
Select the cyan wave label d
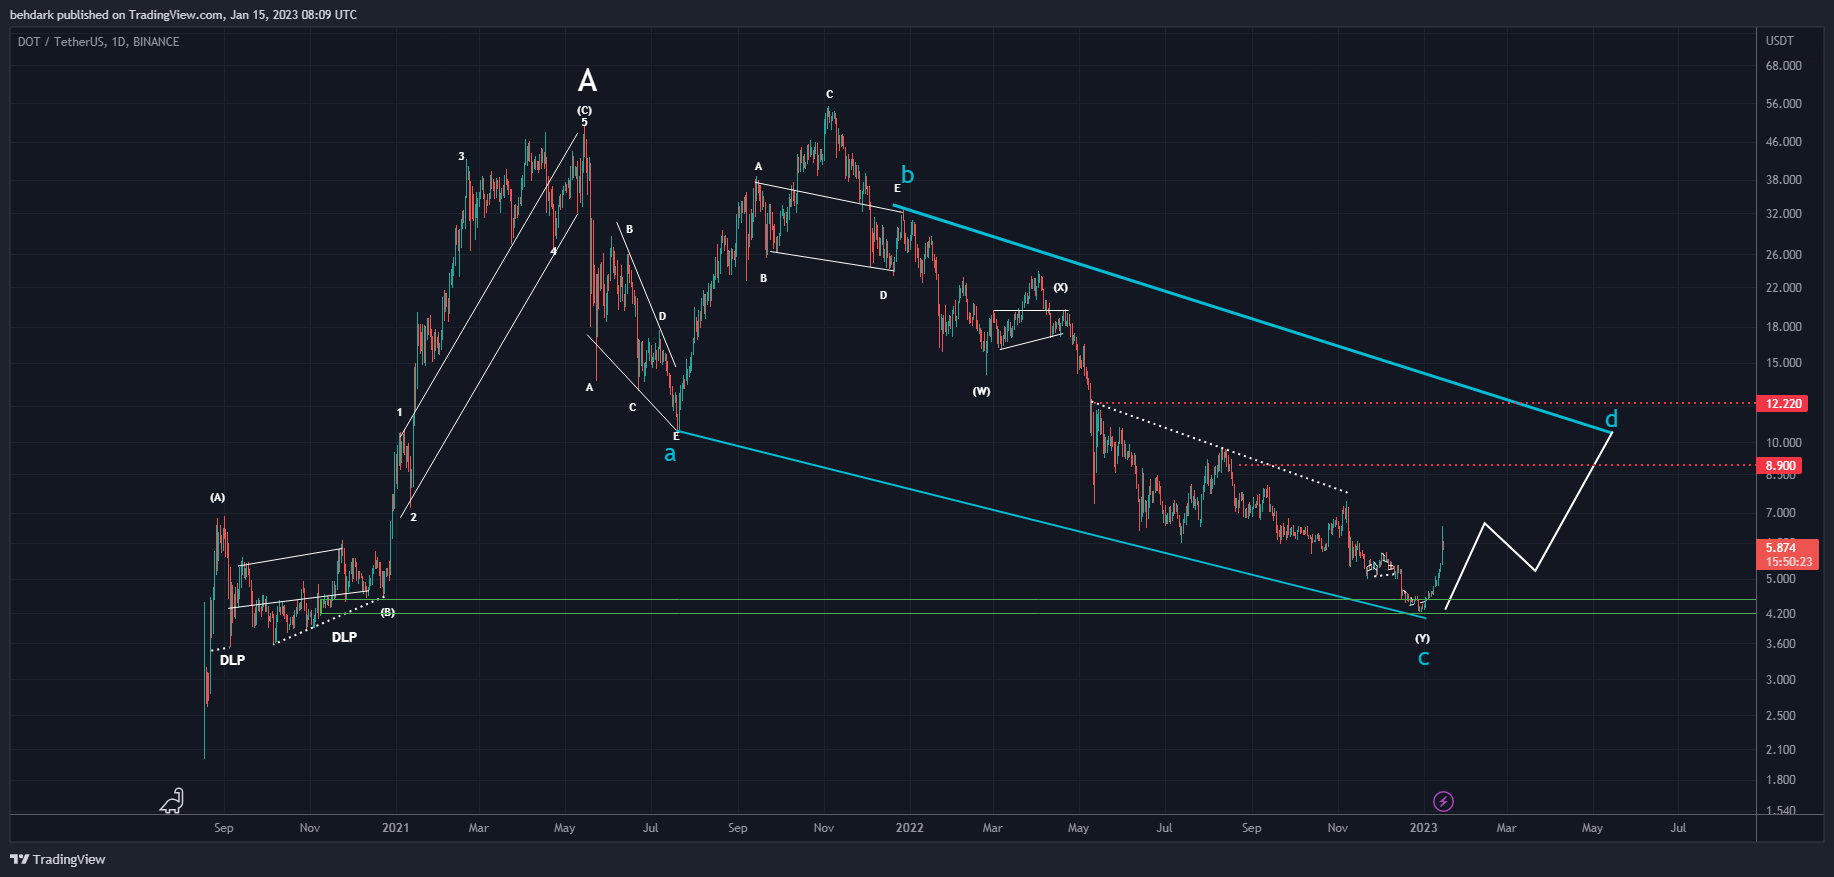pos(1611,419)
